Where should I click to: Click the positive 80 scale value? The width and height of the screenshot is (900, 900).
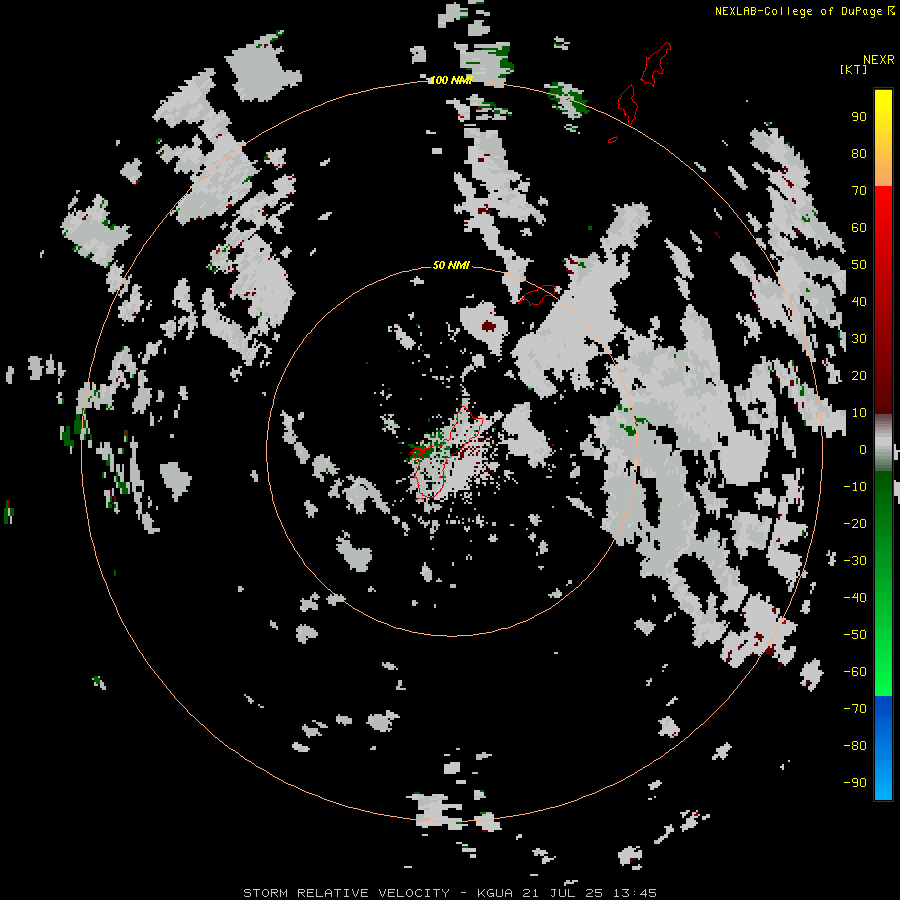coord(859,153)
